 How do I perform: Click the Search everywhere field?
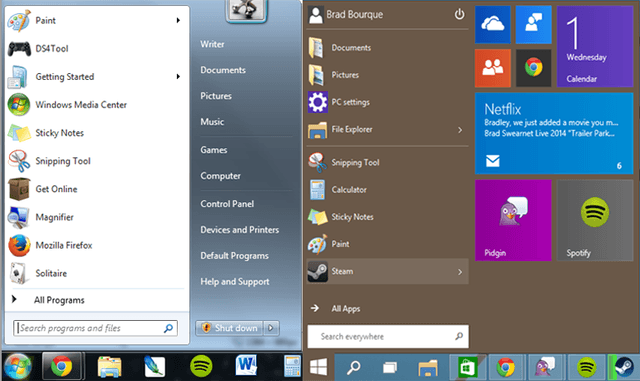point(388,336)
